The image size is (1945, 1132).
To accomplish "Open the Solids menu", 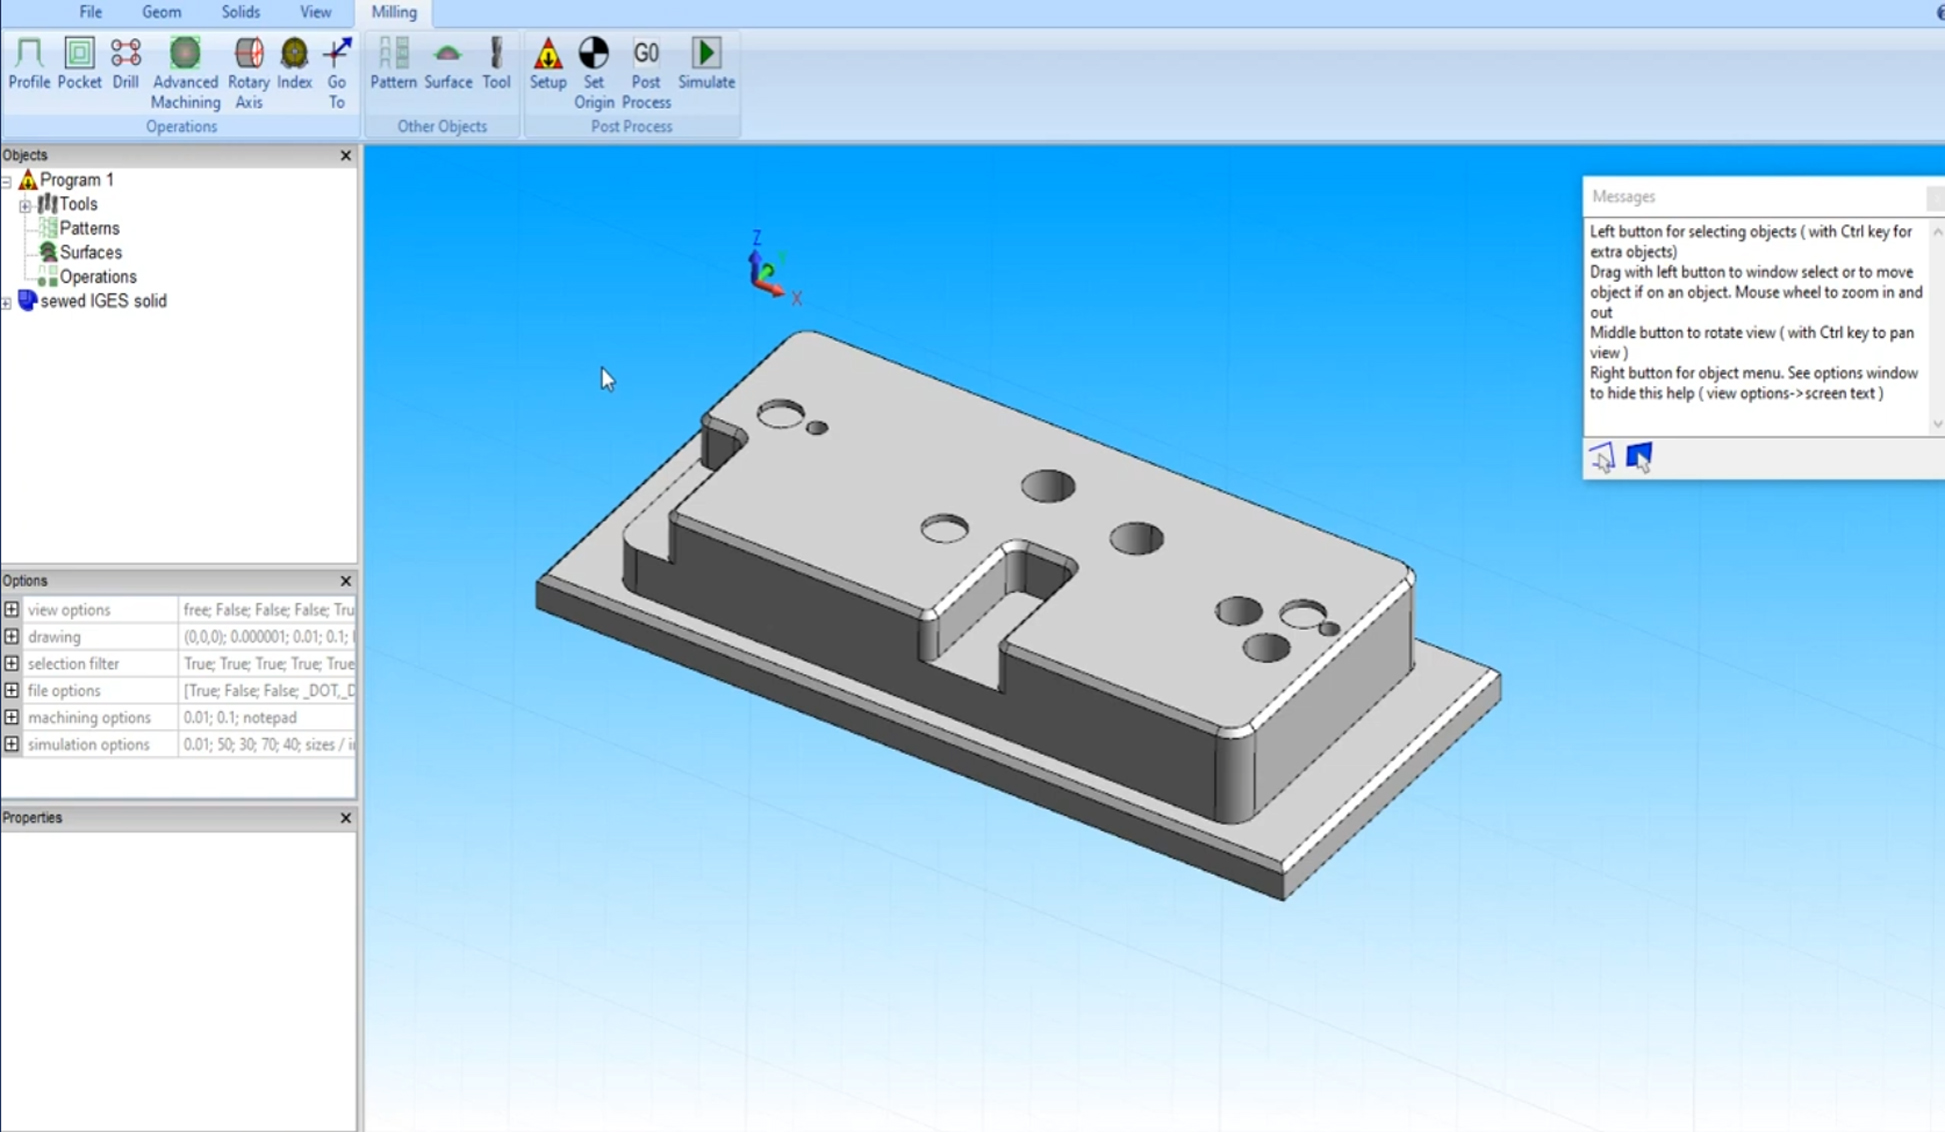I will [x=240, y=12].
